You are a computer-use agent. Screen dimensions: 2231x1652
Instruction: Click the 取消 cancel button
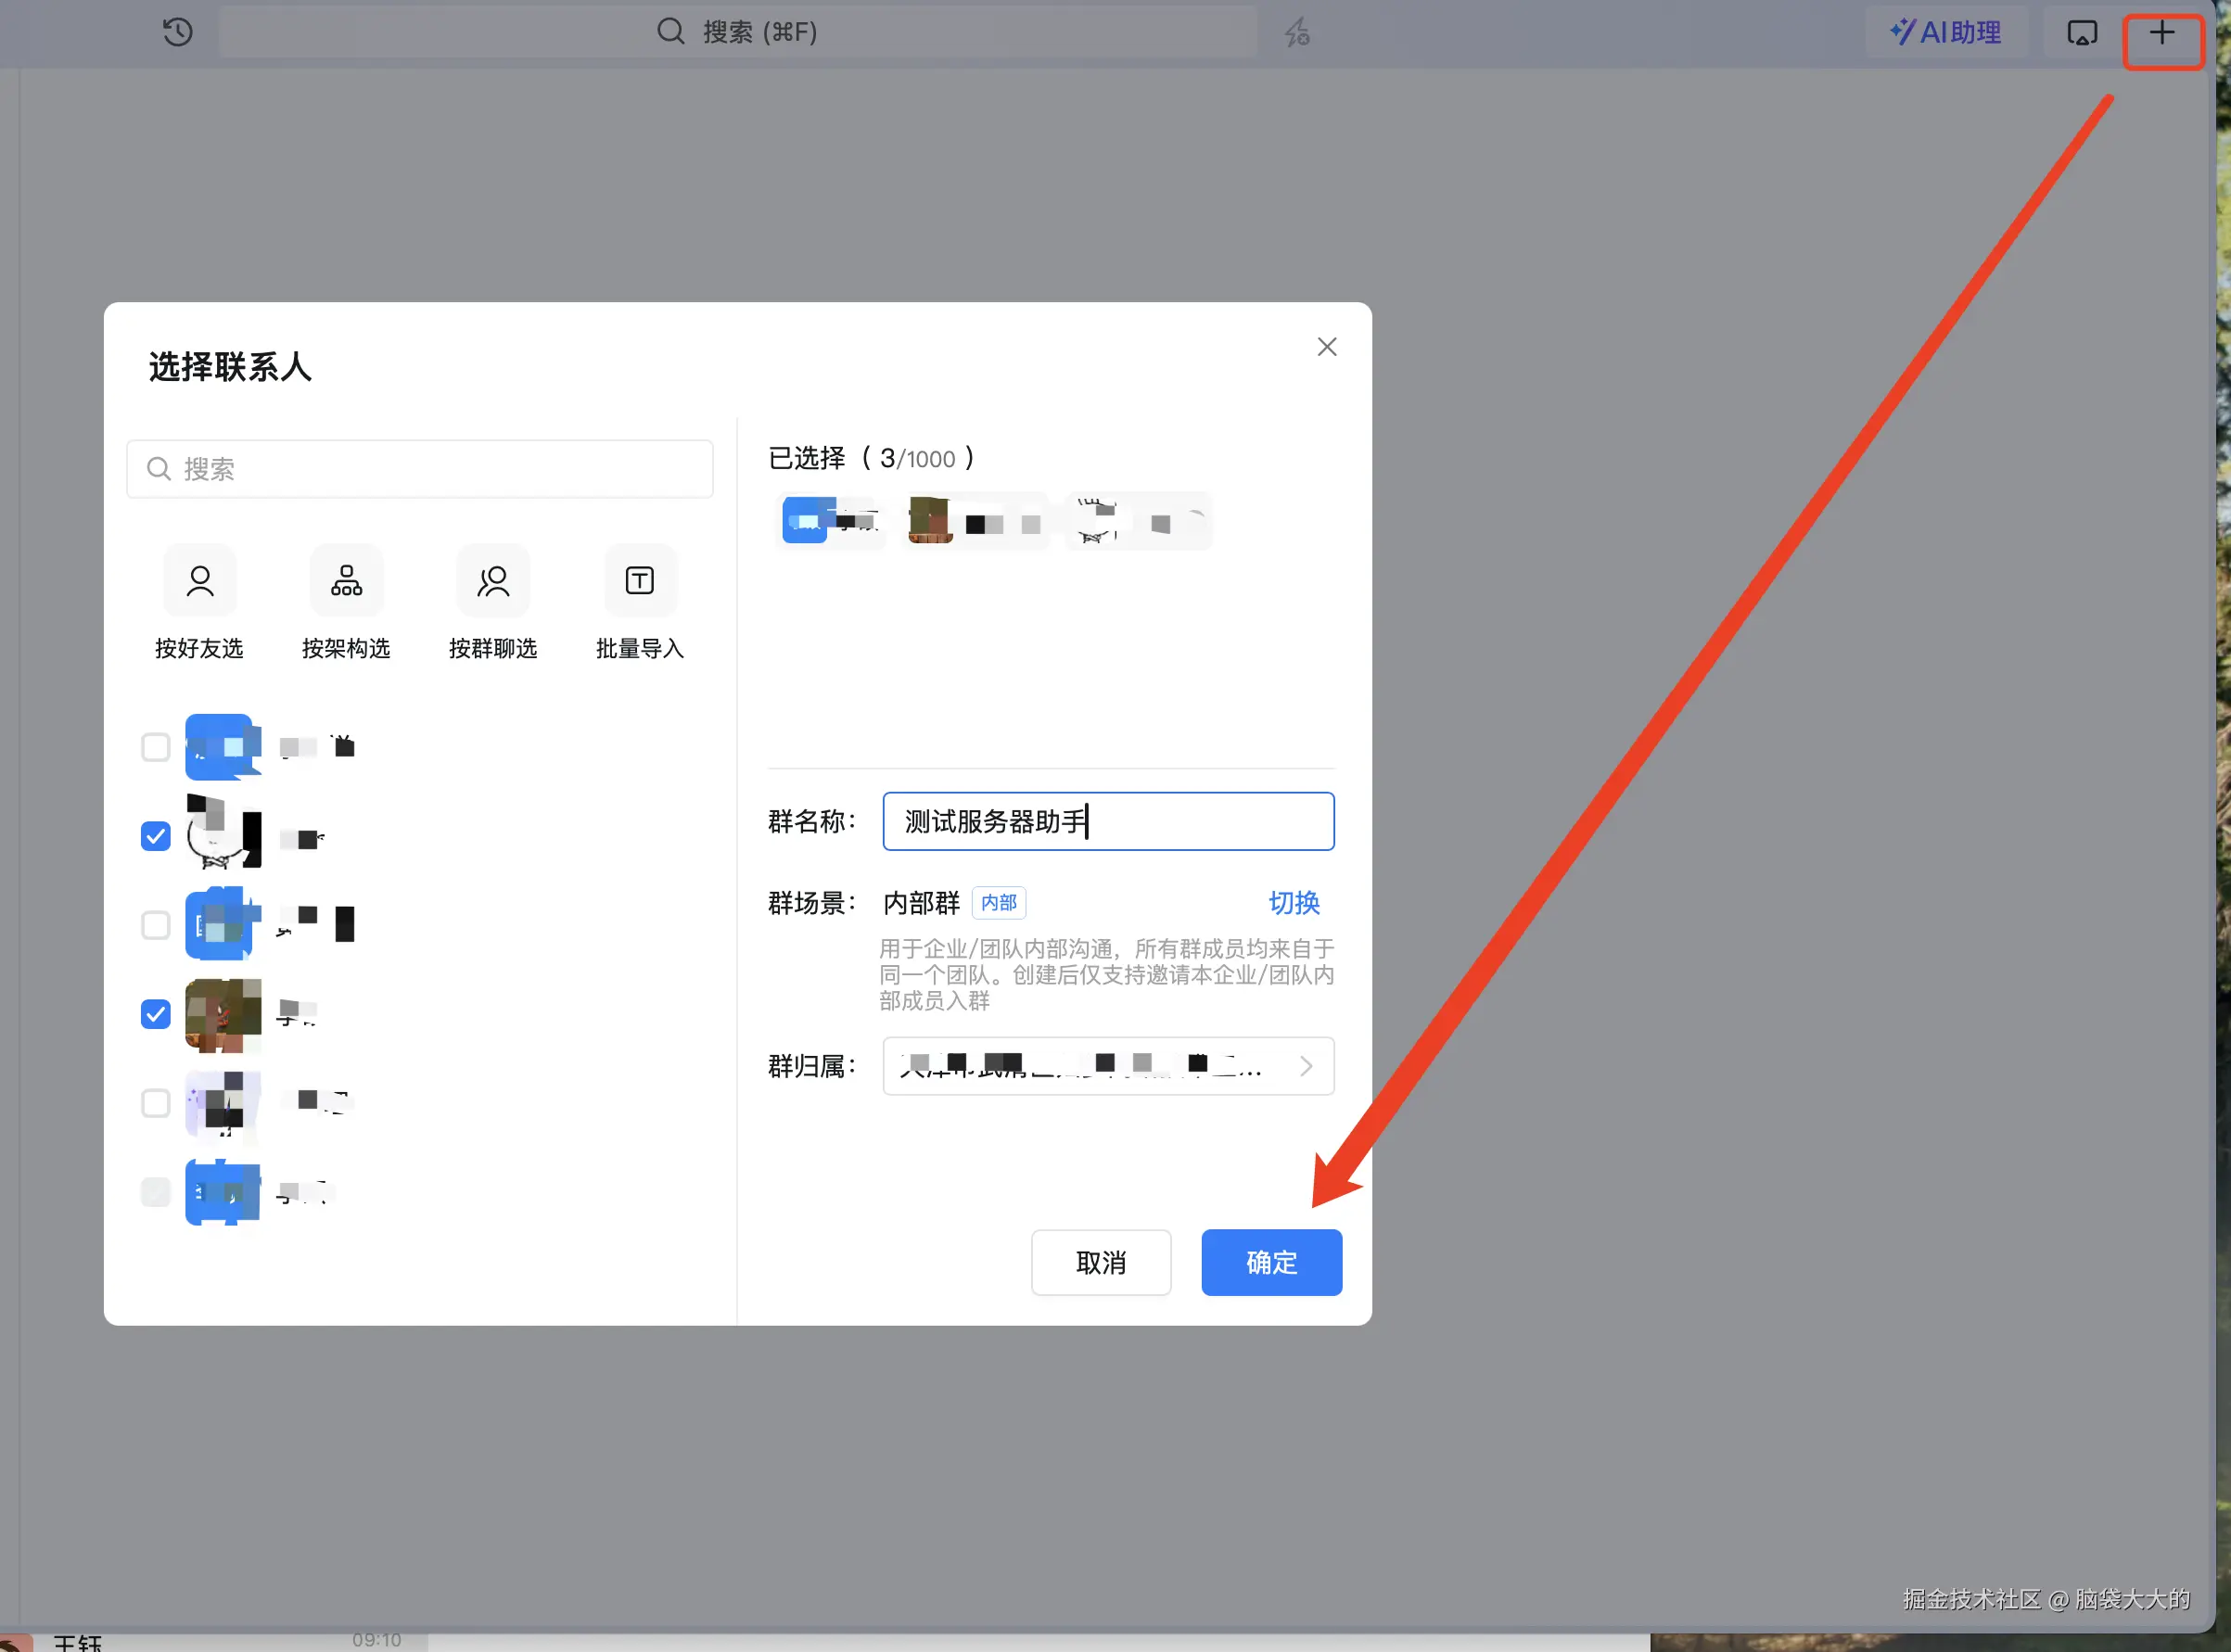coord(1101,1263)
